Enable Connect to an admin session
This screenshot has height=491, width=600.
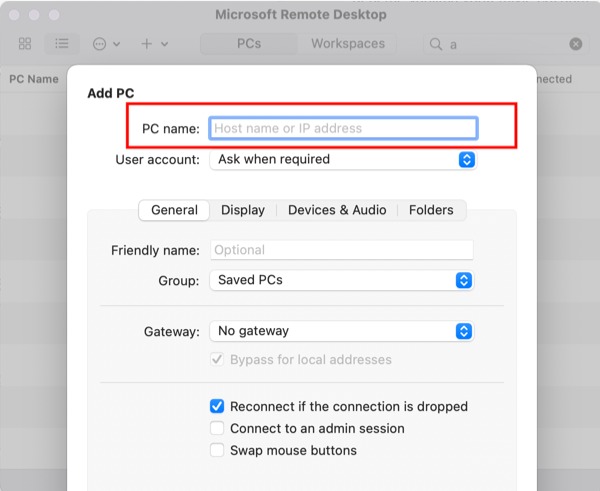tap(217, 429)
